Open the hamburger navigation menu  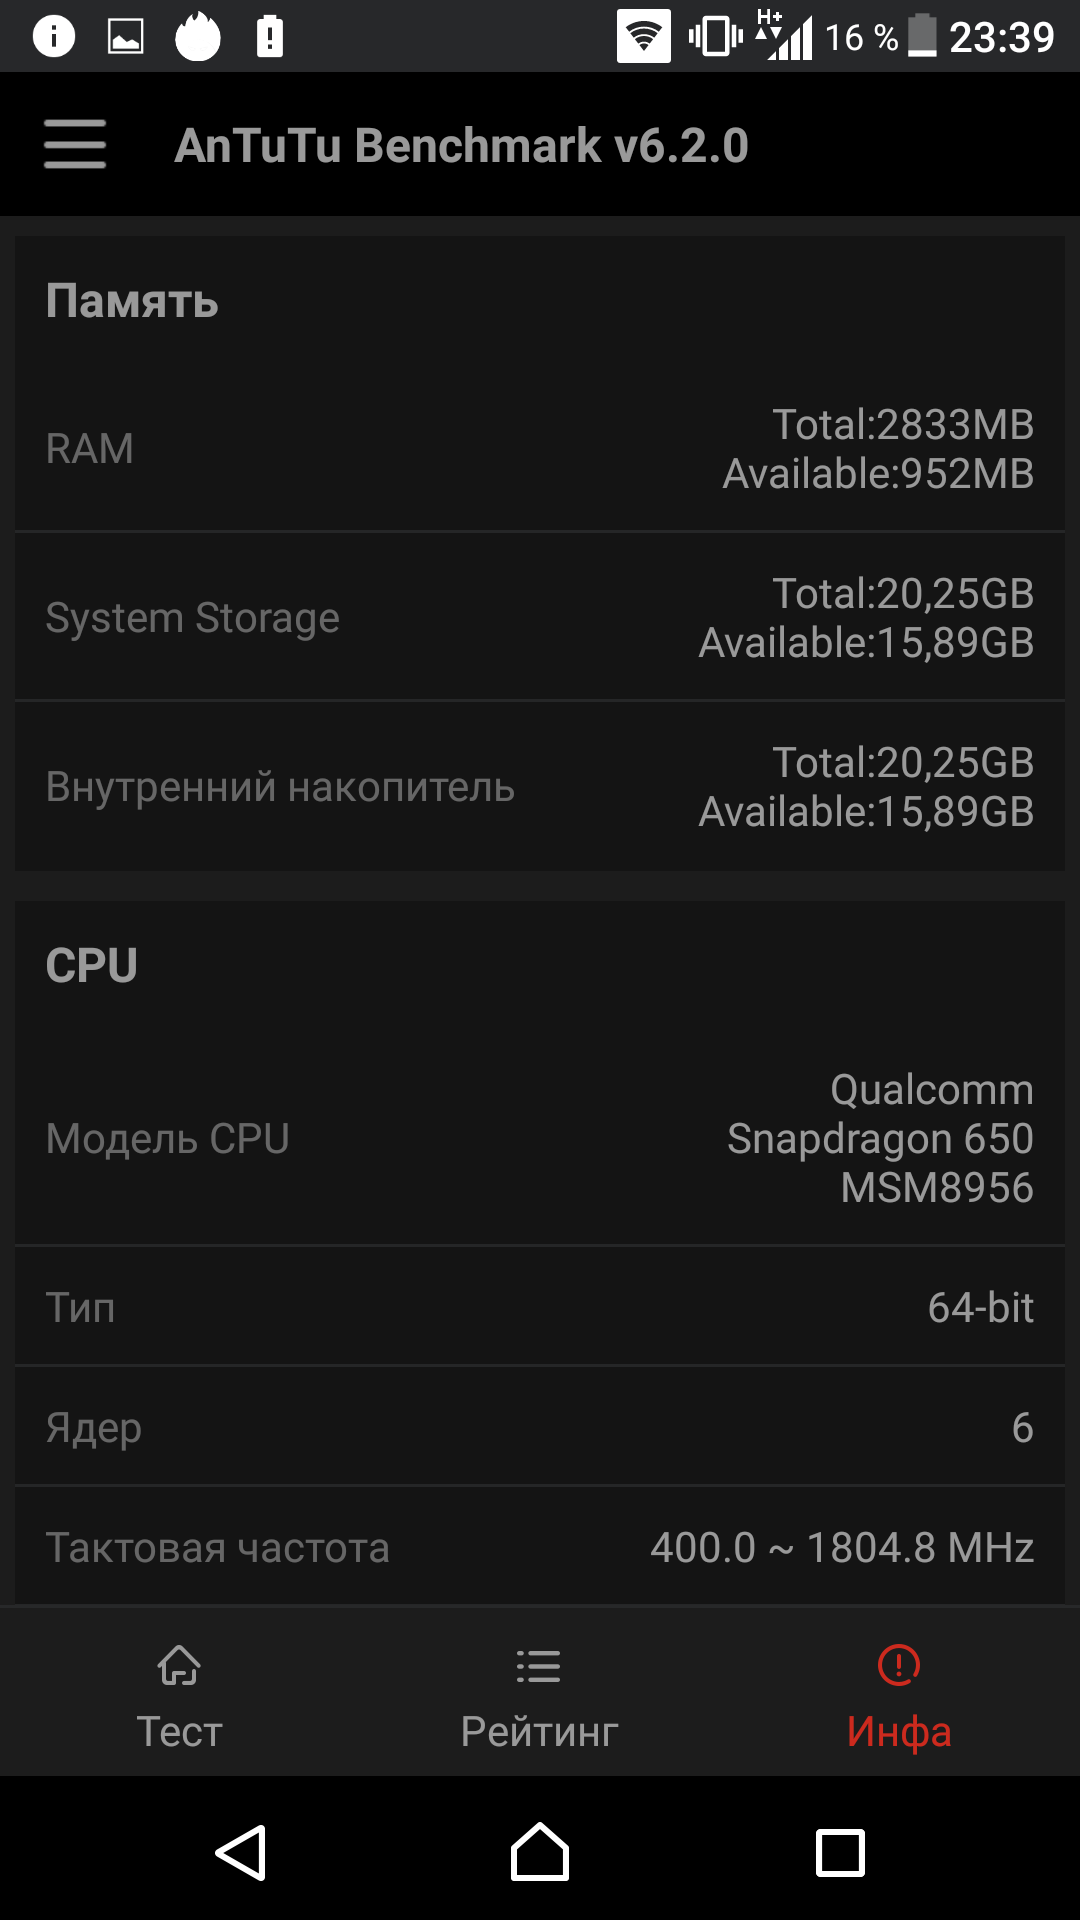coord(75,144)
